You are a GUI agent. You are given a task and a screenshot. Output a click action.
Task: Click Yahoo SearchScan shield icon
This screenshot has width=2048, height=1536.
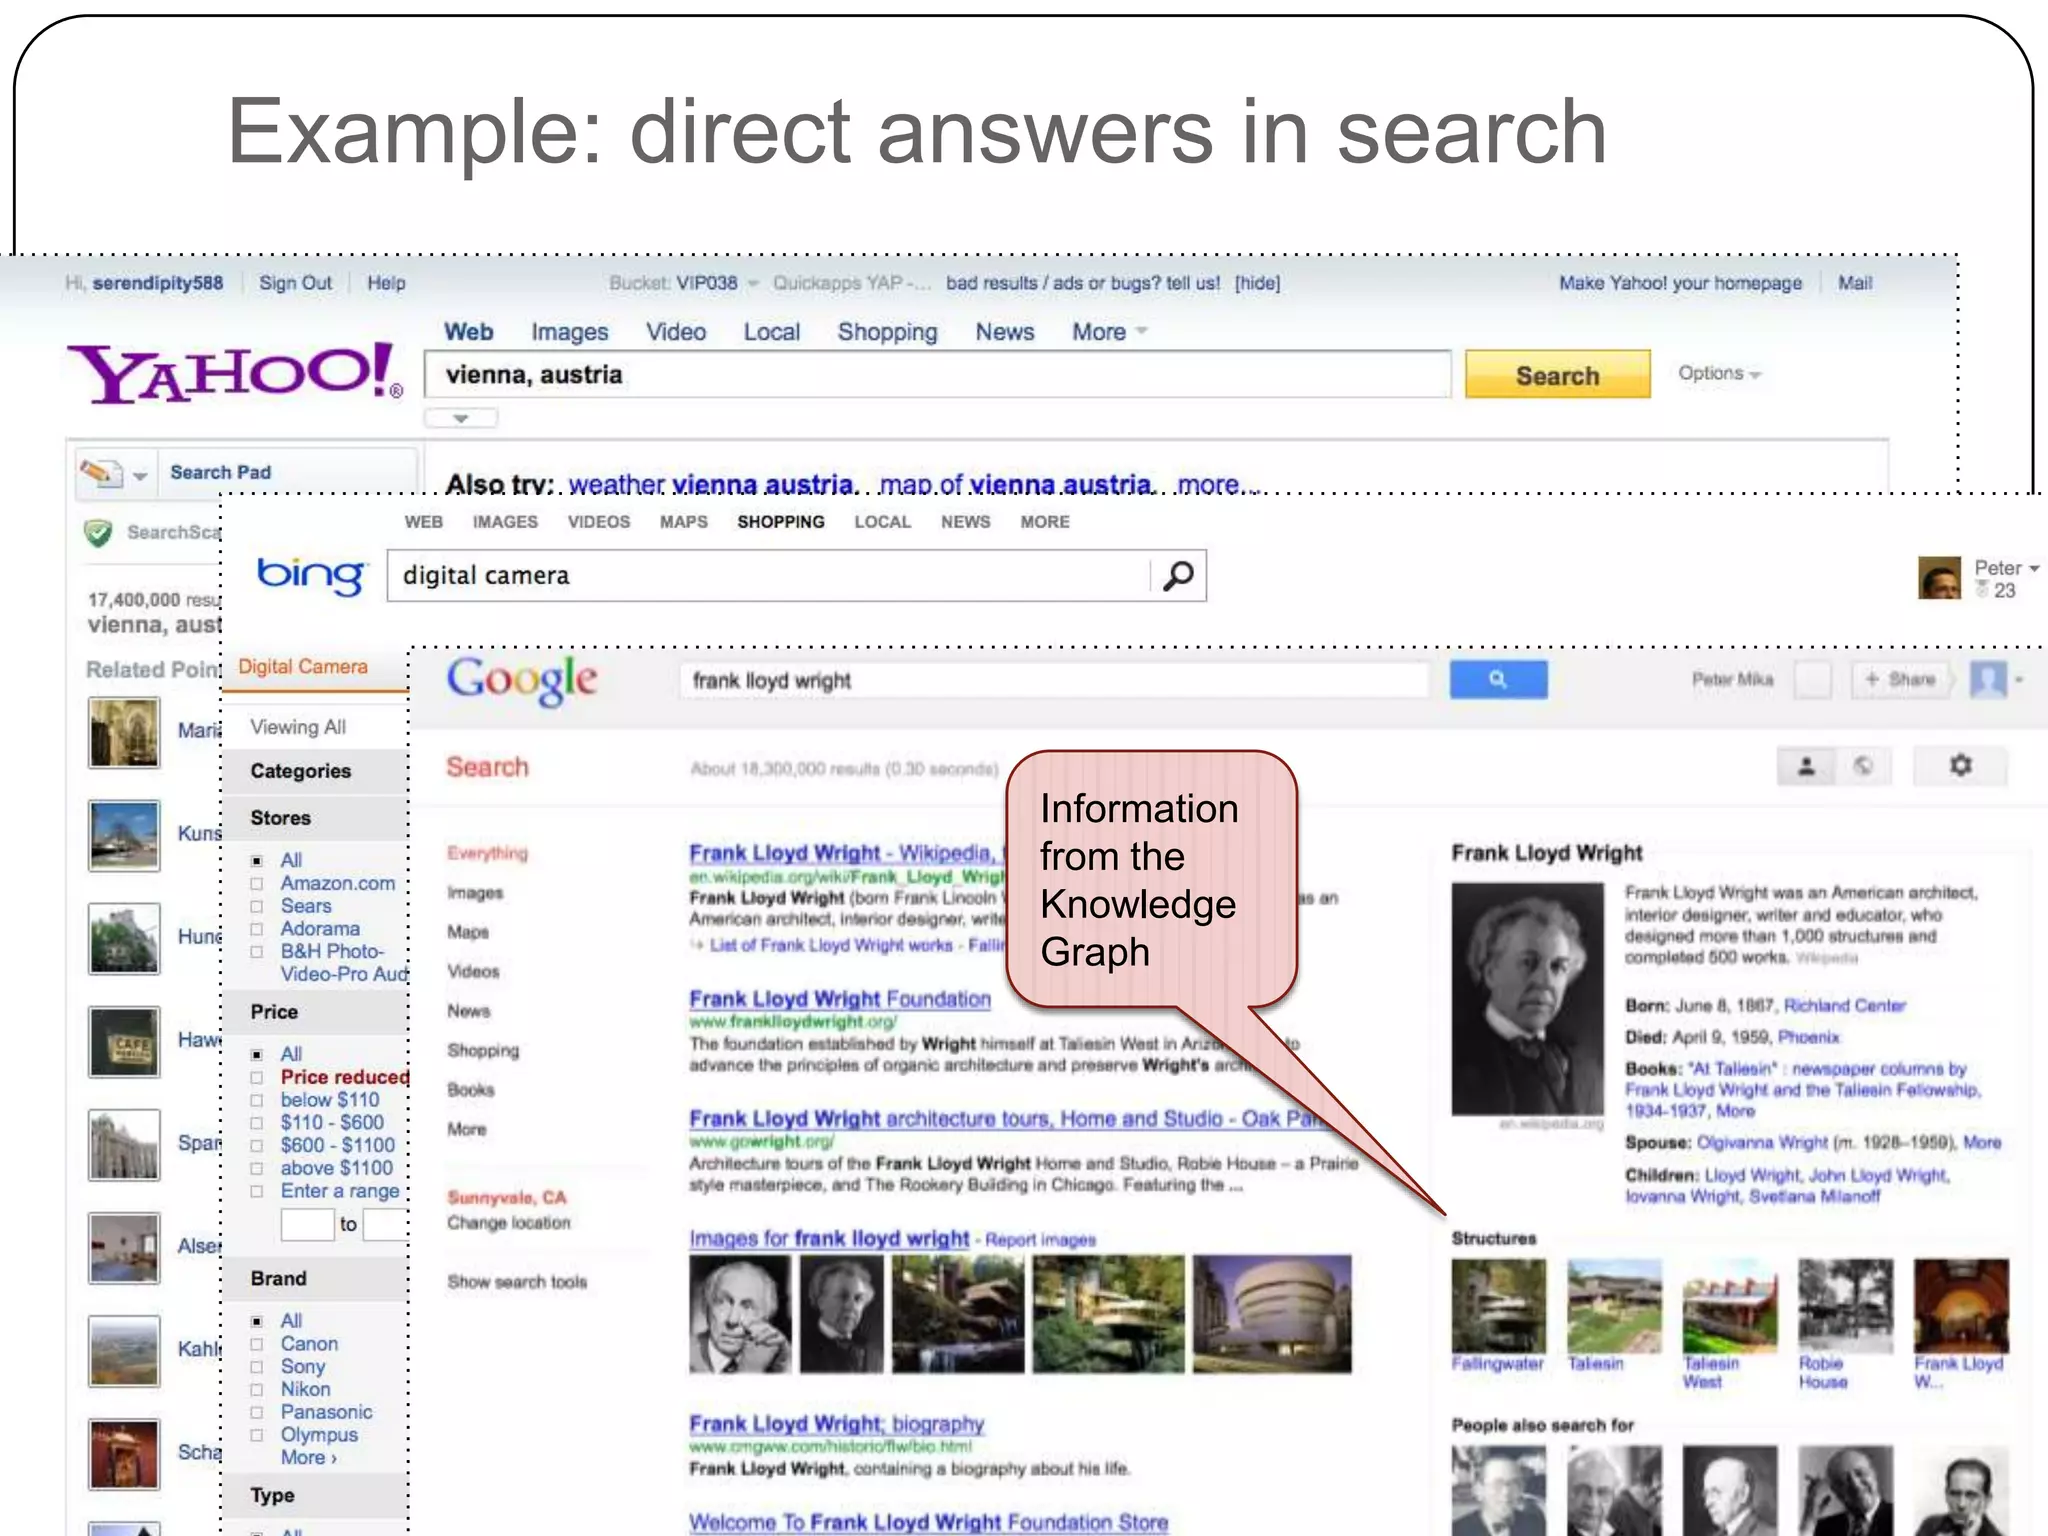click(98, 533)
